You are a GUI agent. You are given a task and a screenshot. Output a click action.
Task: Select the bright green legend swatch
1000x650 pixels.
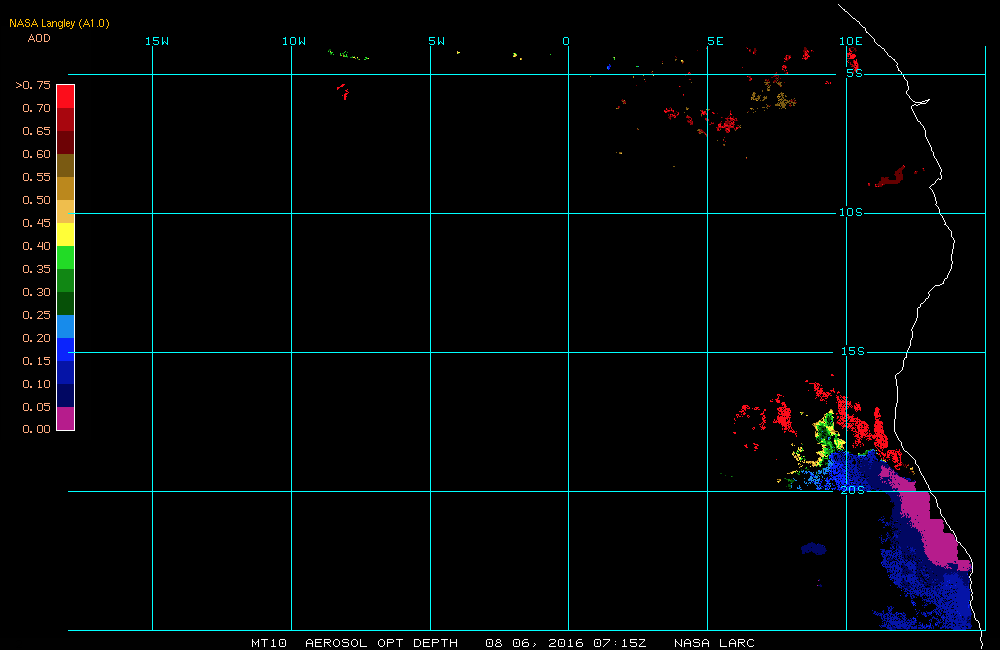click(65, 257)
